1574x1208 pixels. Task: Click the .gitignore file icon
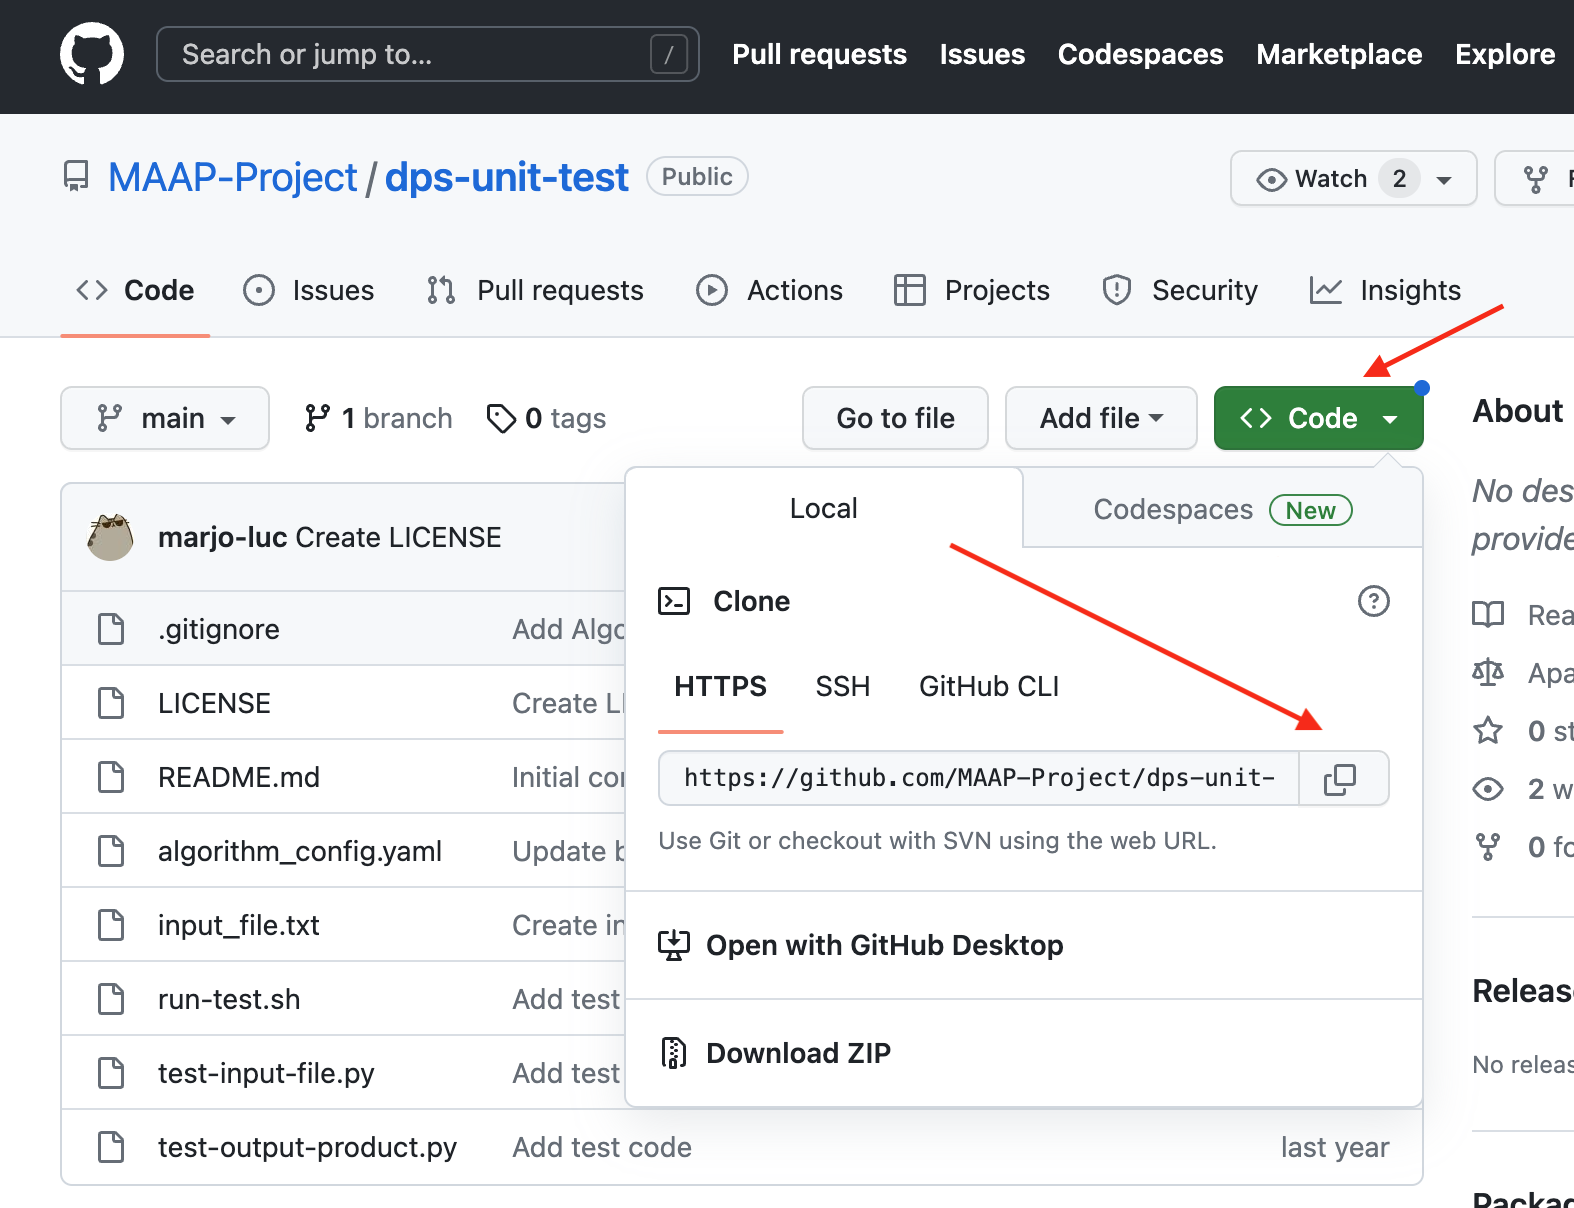(x=111, y=629)
